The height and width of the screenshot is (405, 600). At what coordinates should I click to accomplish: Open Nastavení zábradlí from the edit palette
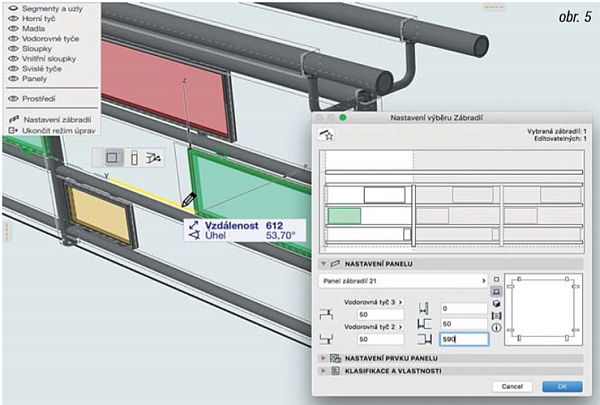click(50, 118)
